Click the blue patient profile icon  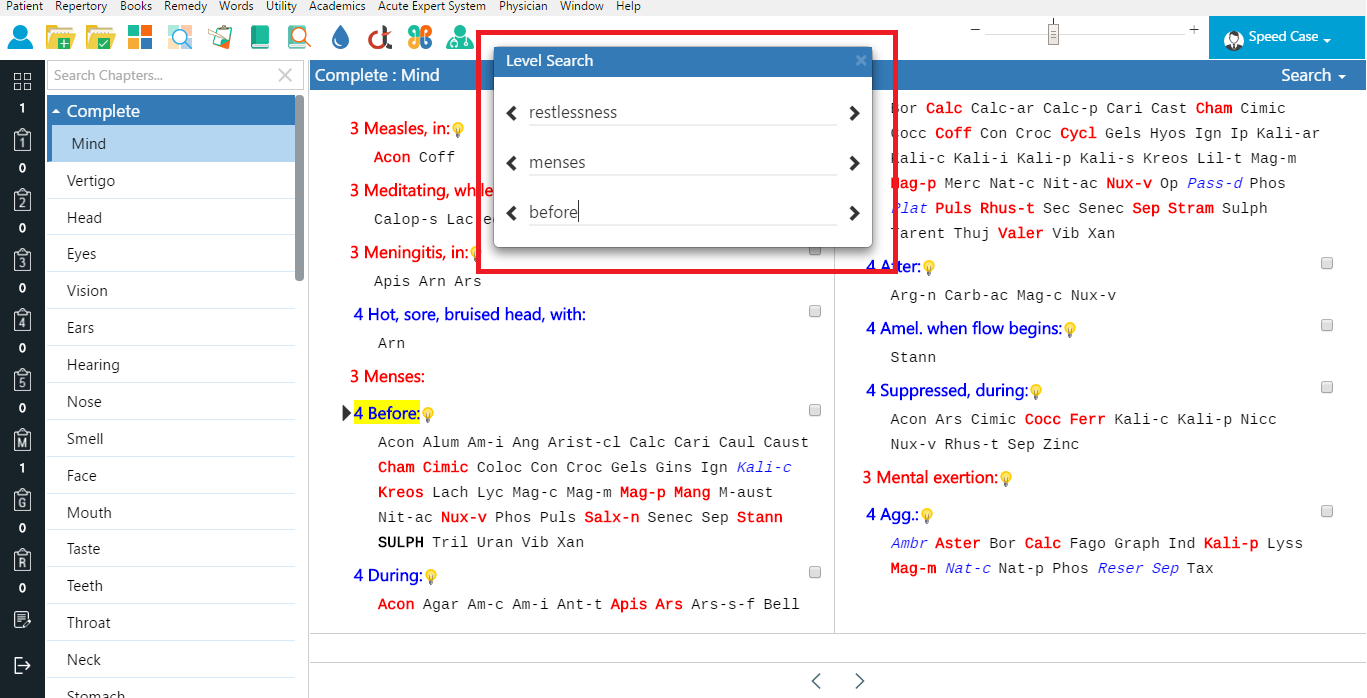click(x=20, y=38)
